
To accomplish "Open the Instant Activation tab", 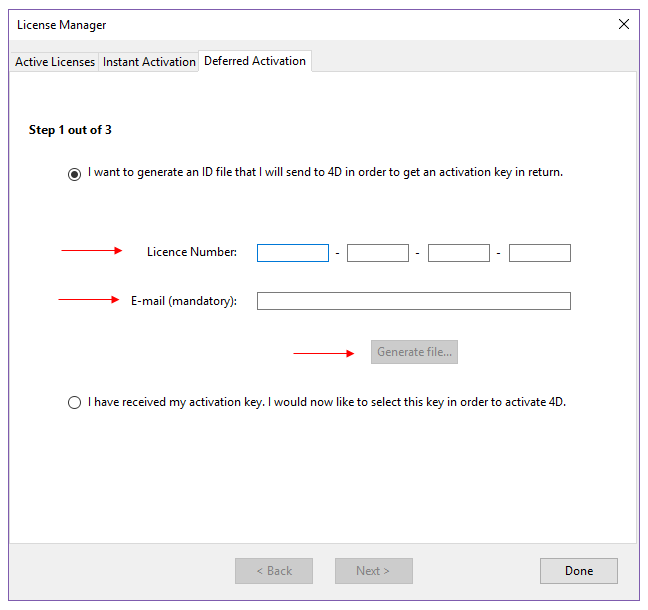I will click(149, 62).
